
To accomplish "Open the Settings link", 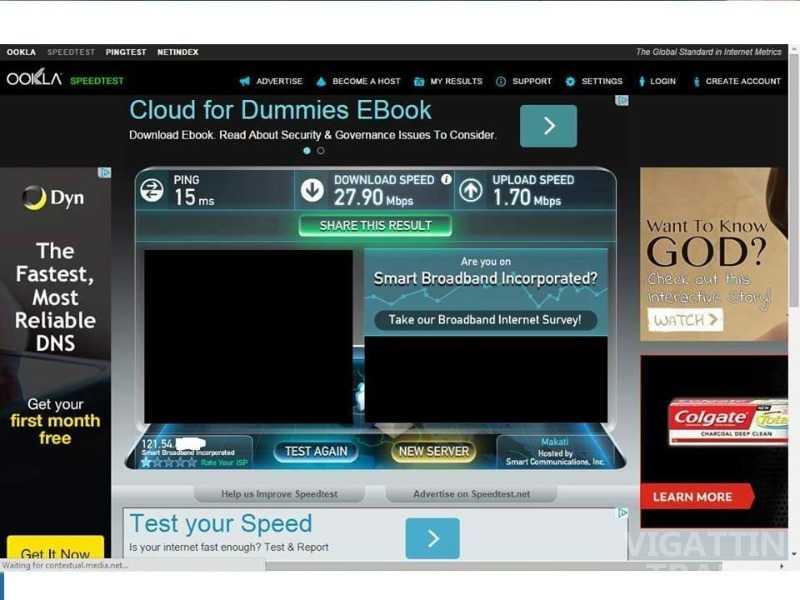I will pyautogui.click(x=602, y=81).
